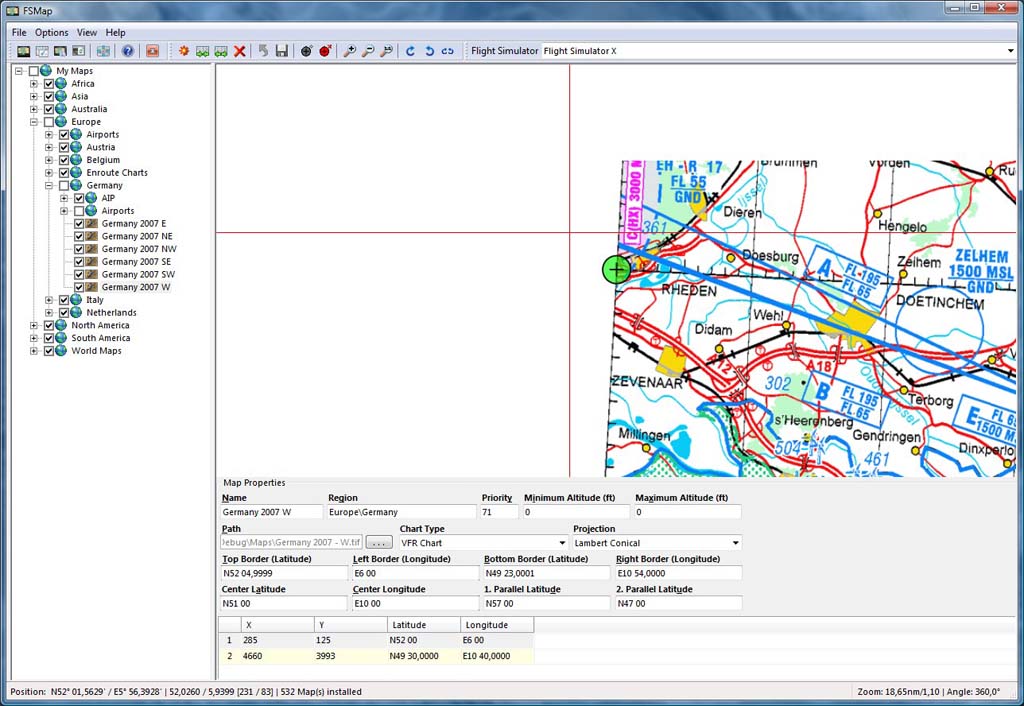Viewport: 1024px width, 706px height.
Task: Open the Projection dropdown
Action: (735, 543)
